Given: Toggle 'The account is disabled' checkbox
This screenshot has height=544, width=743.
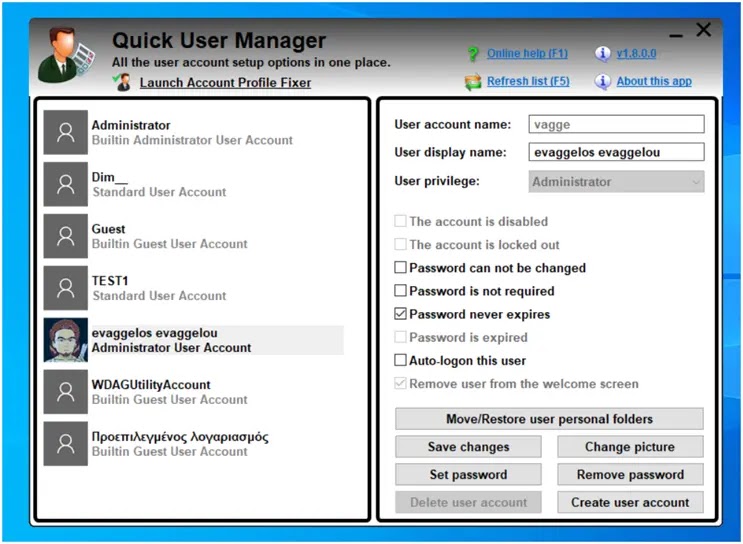Looking at the screenshot, I should coord(400,221).
